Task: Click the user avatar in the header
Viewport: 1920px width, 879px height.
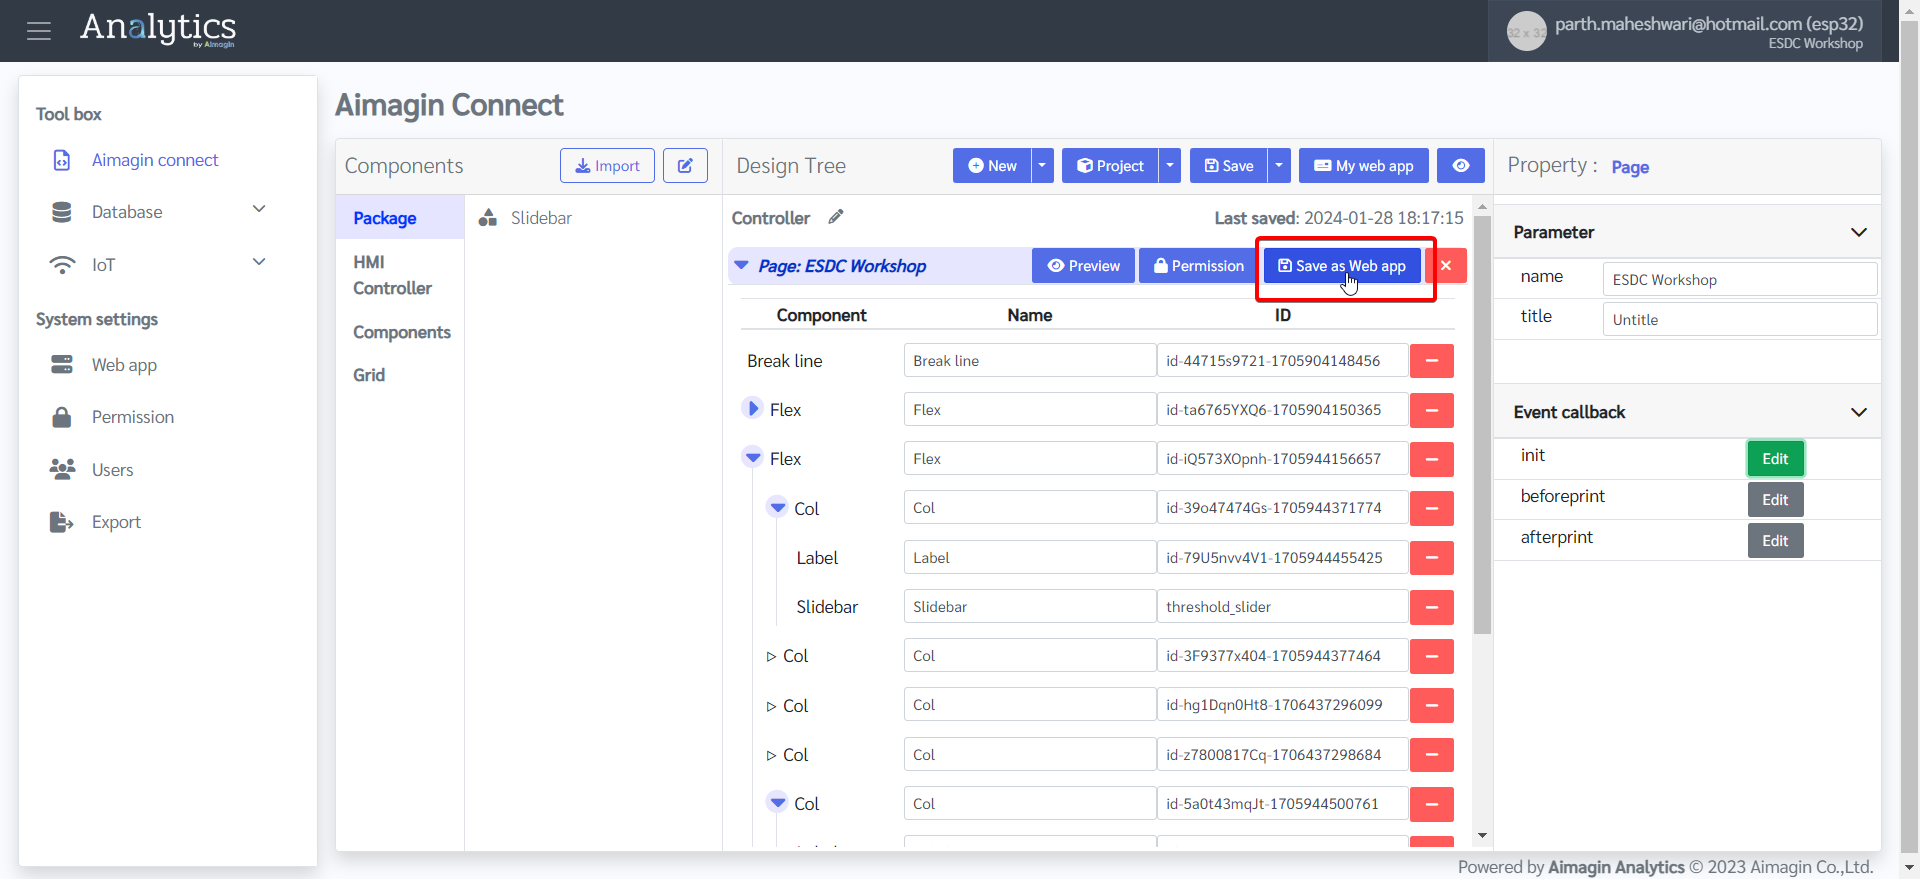Action: pyautogui.click(x=1526, y=32)
